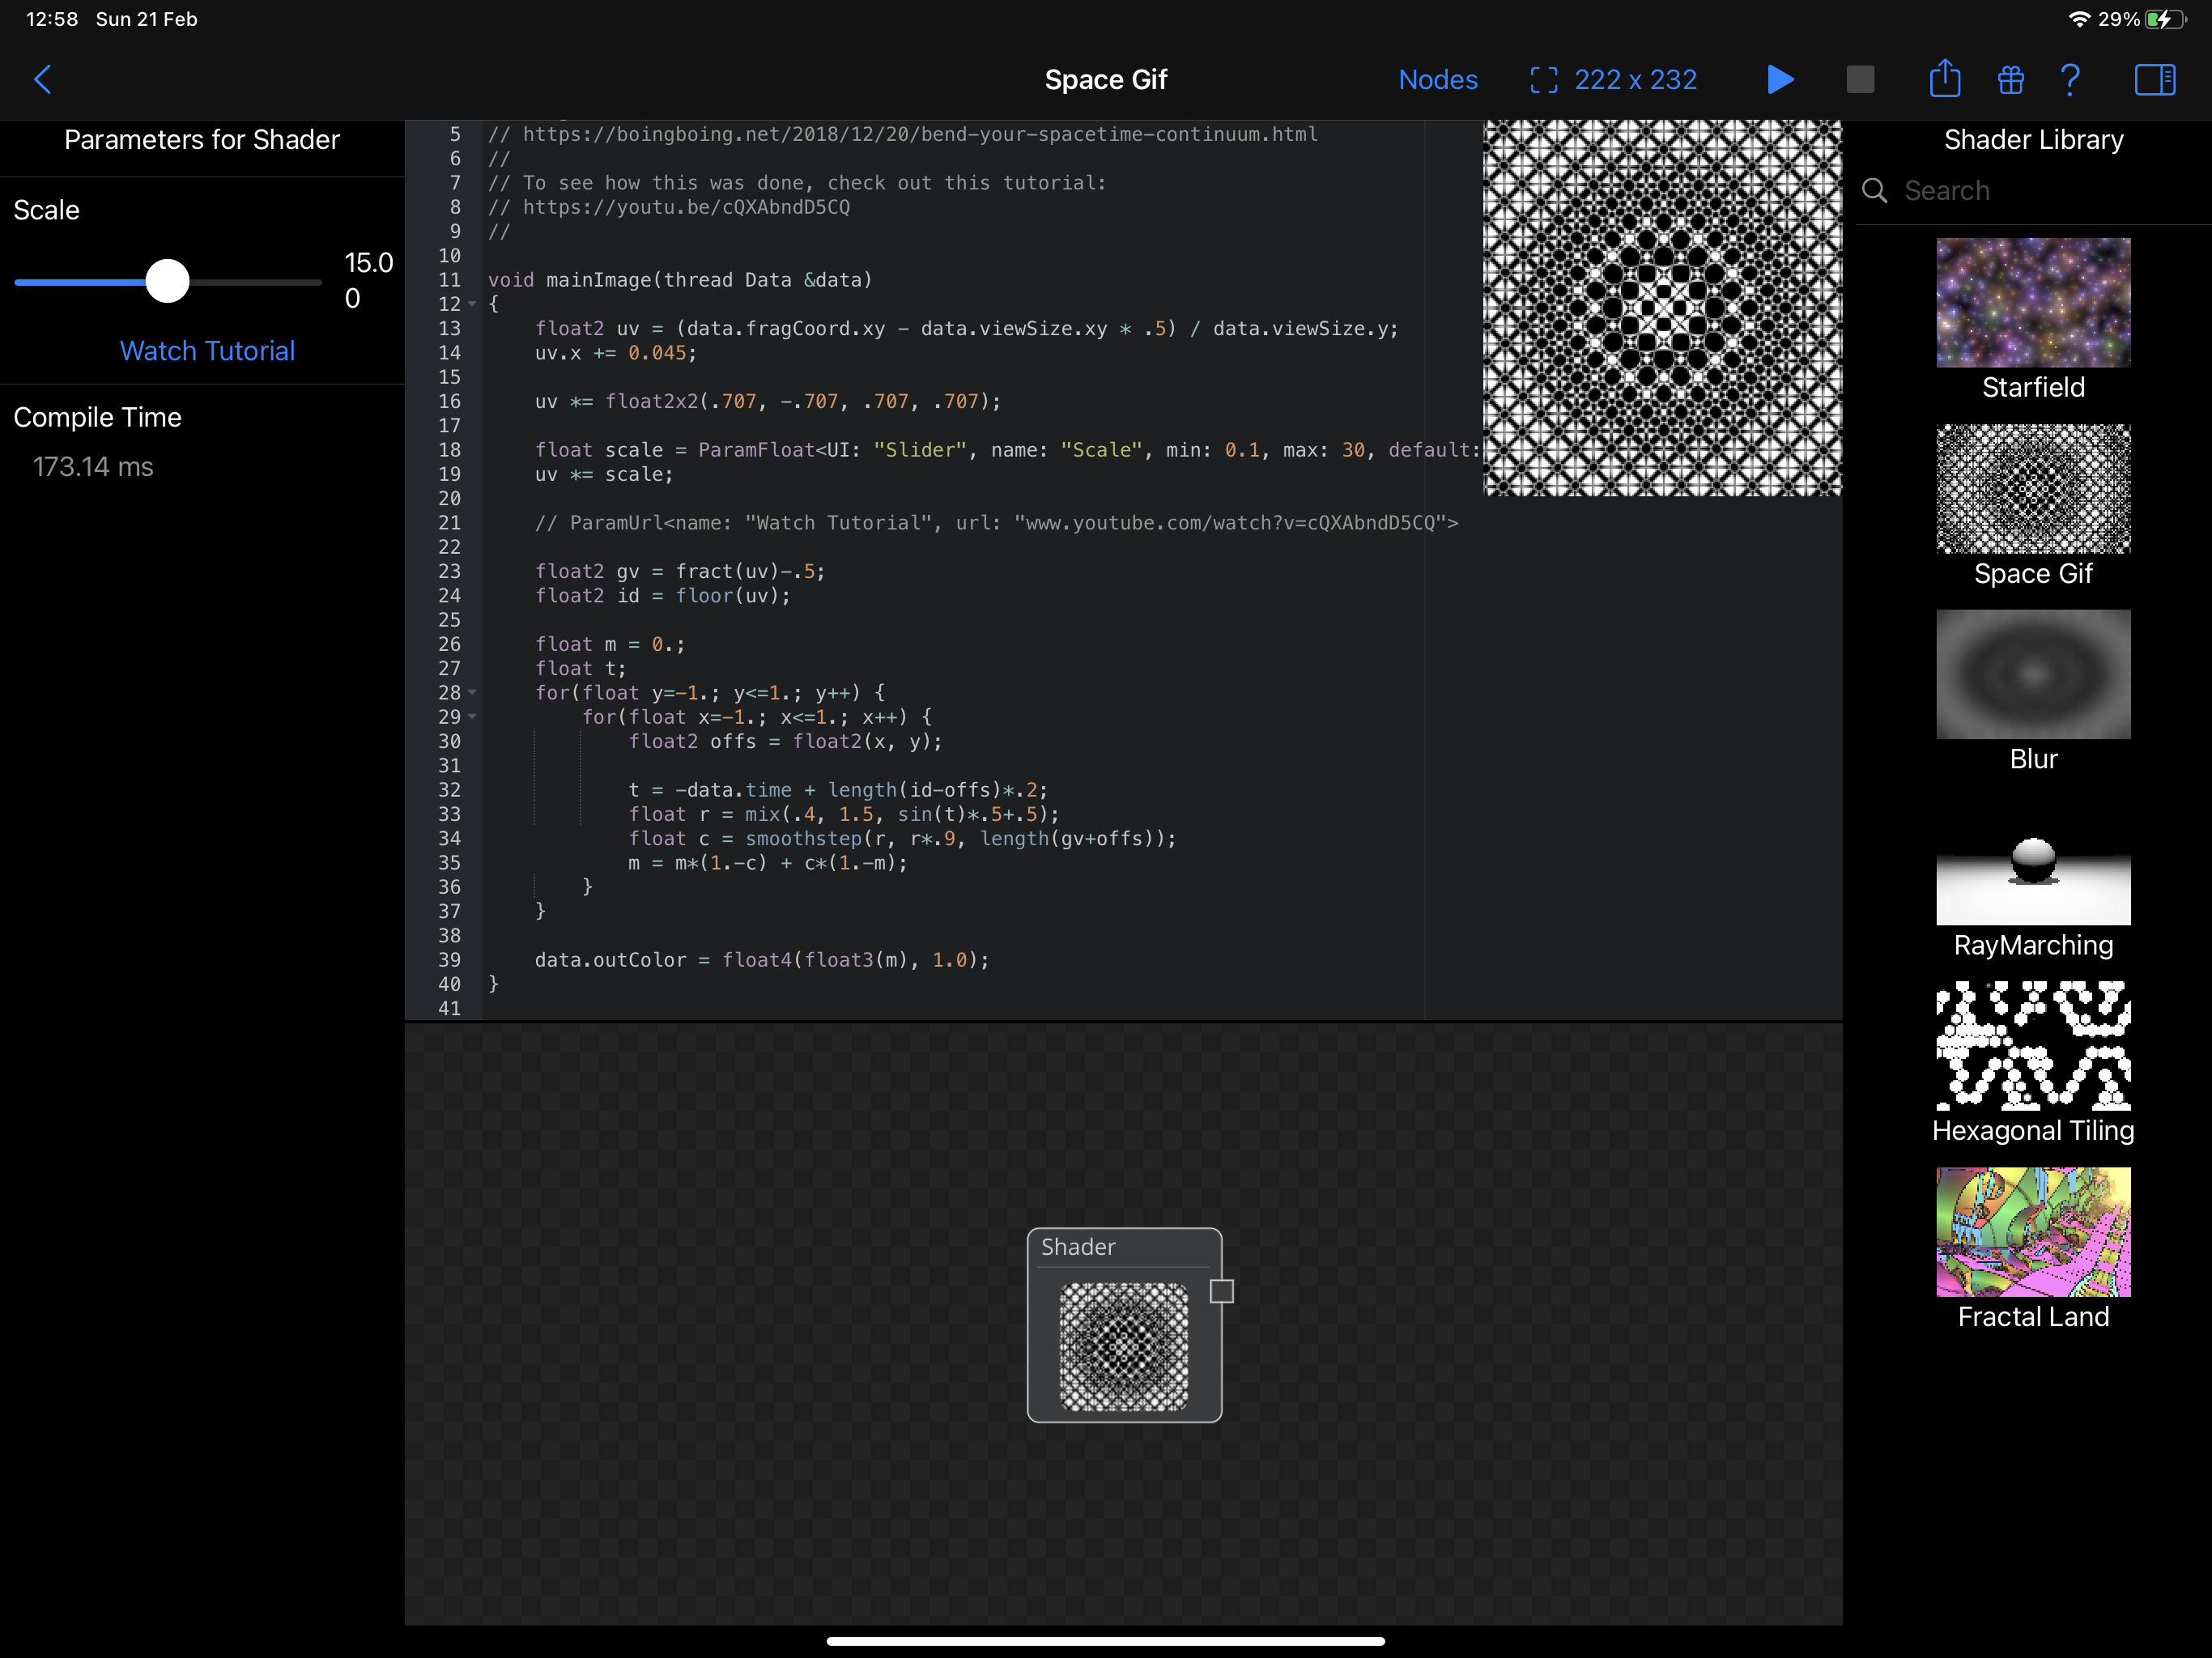Screen dimensions: 2212x1658
Task: Click the Wi-Fi status icon
Action: tap(2079, 19)
